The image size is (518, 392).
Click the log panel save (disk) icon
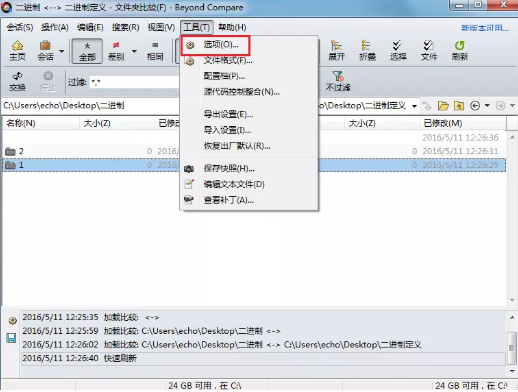(11, 338)
